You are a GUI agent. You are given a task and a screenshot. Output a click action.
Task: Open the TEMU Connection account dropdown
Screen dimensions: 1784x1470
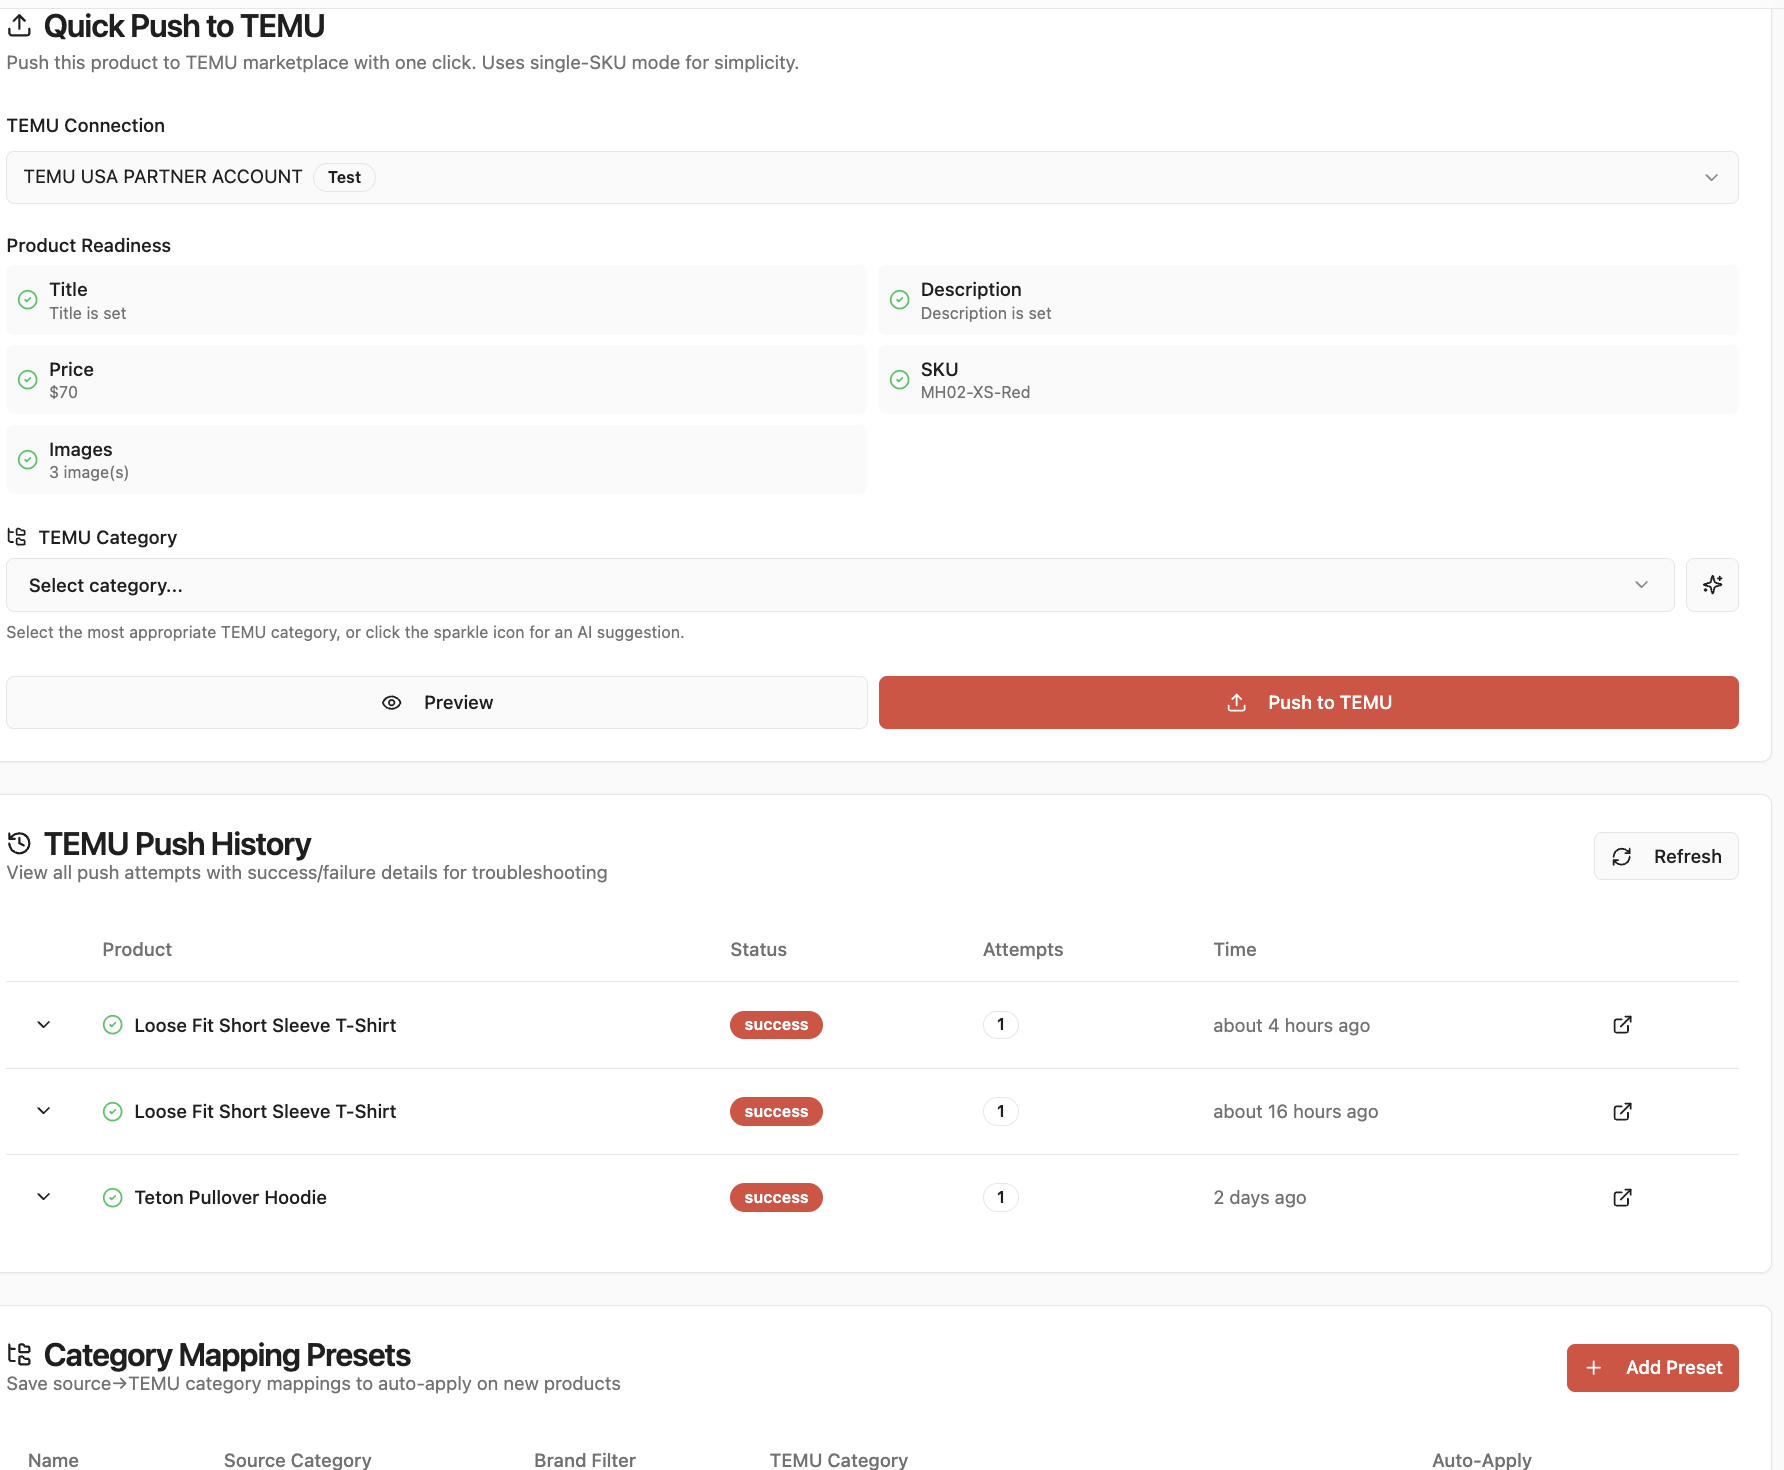tap(1712, 177)
